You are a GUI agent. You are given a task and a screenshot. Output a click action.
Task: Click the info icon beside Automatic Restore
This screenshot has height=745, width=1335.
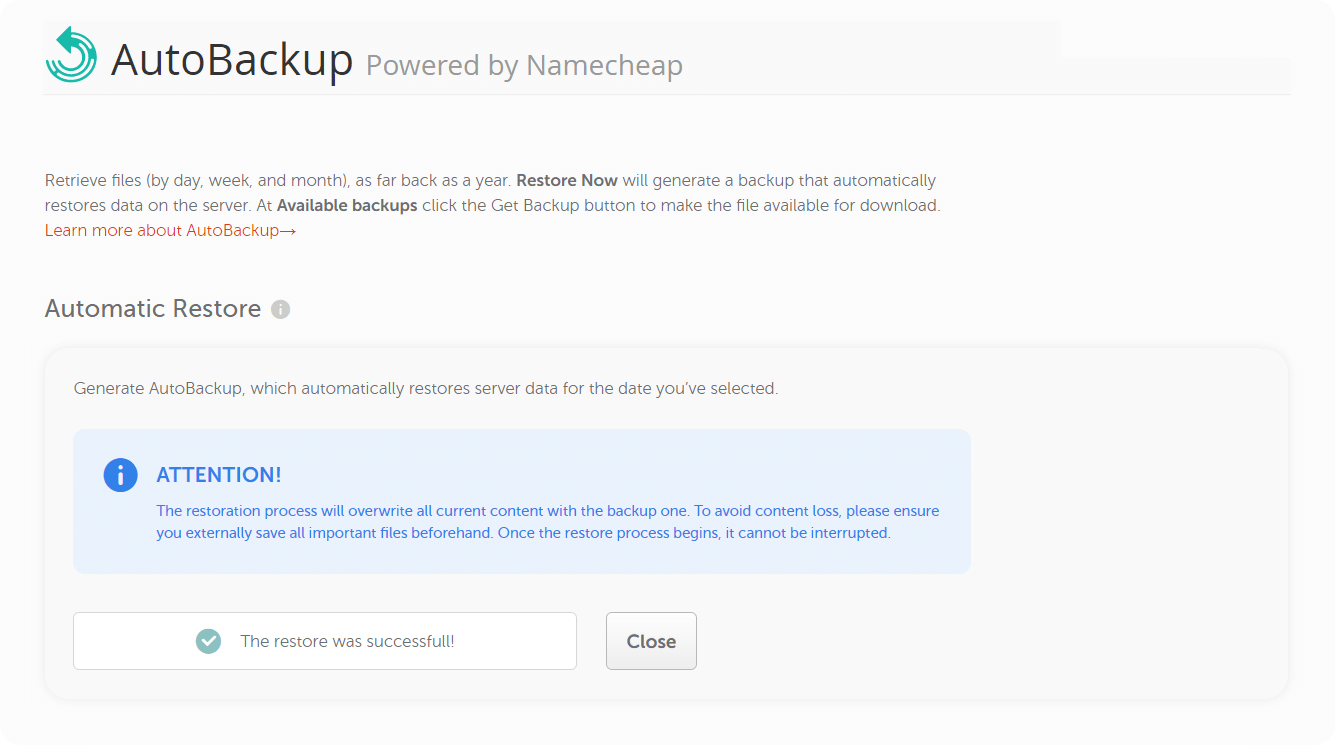tap(280, 310)
